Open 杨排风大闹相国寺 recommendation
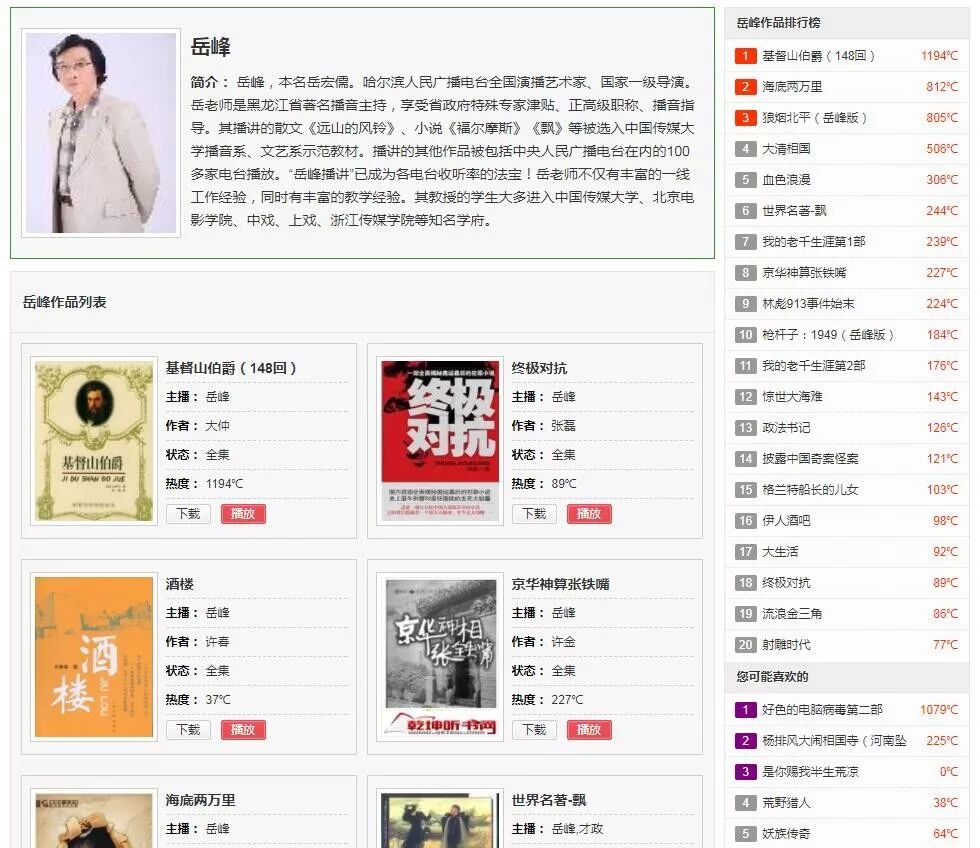The width and height of the screenshot is (980, 848). tap(834, 741)
